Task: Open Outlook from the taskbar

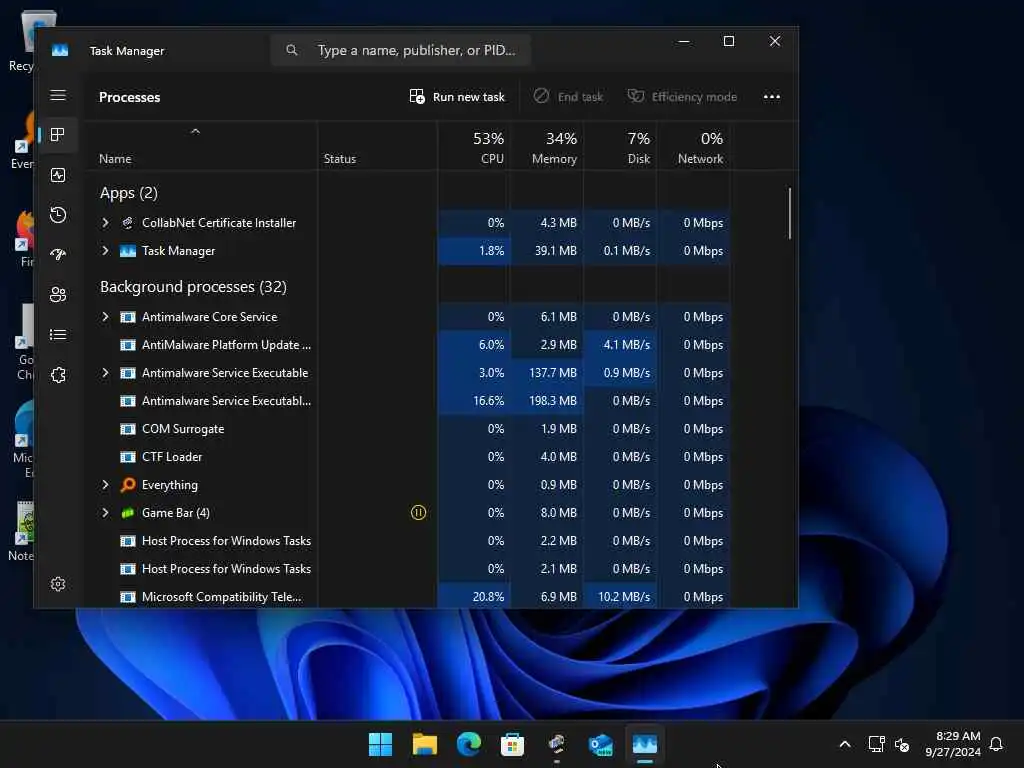Action: pyautogui.click(x=601, y=744)
